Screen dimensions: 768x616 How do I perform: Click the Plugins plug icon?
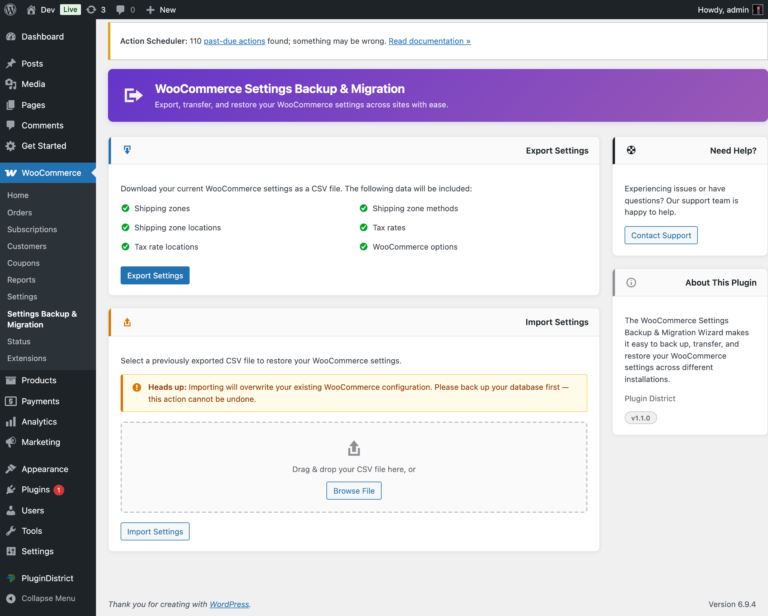coord(11,490)
